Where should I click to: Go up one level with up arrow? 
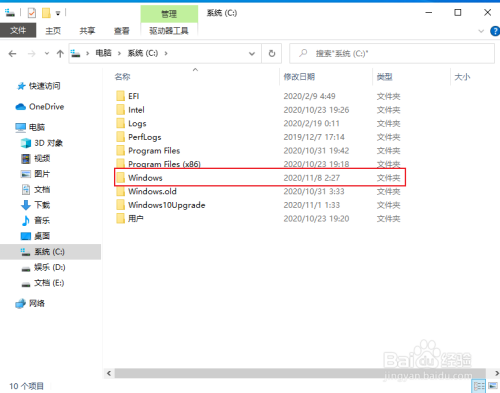60,53
